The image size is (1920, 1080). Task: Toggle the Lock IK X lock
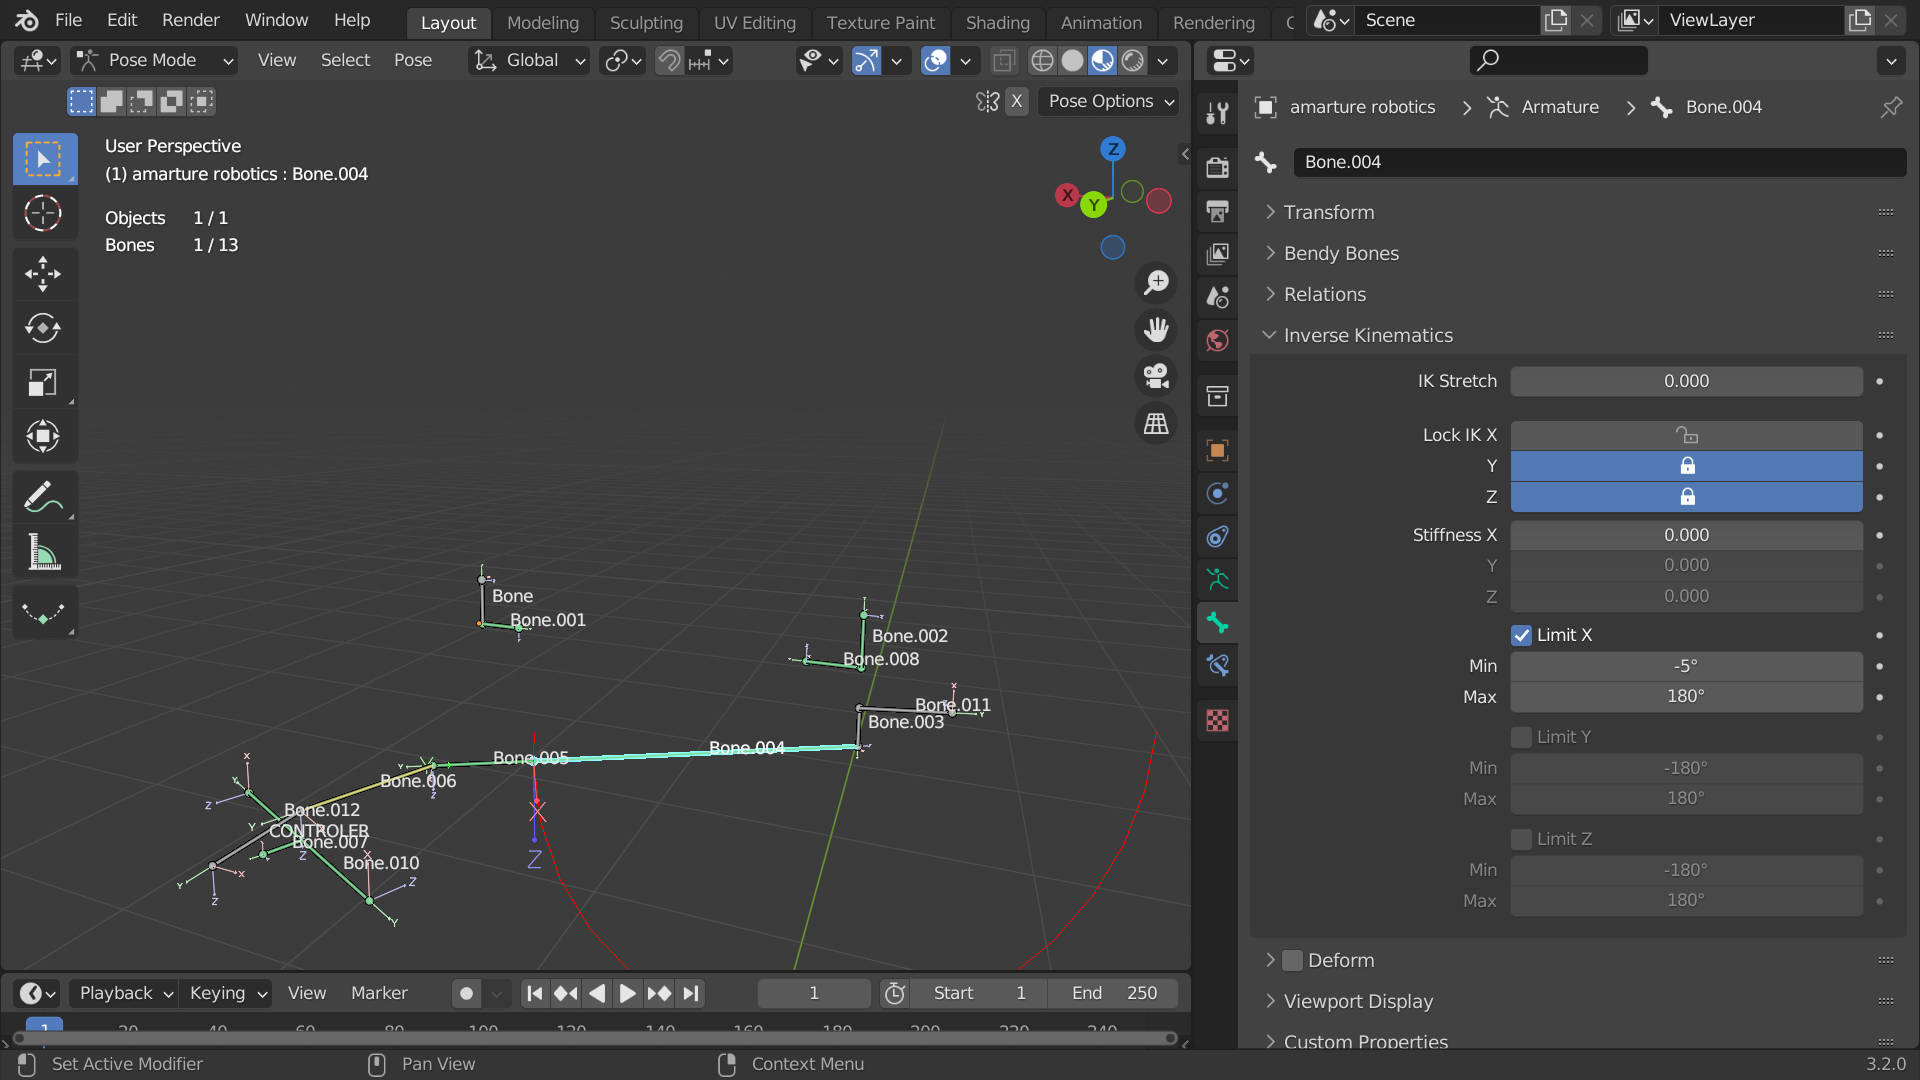click(1686, 435)
